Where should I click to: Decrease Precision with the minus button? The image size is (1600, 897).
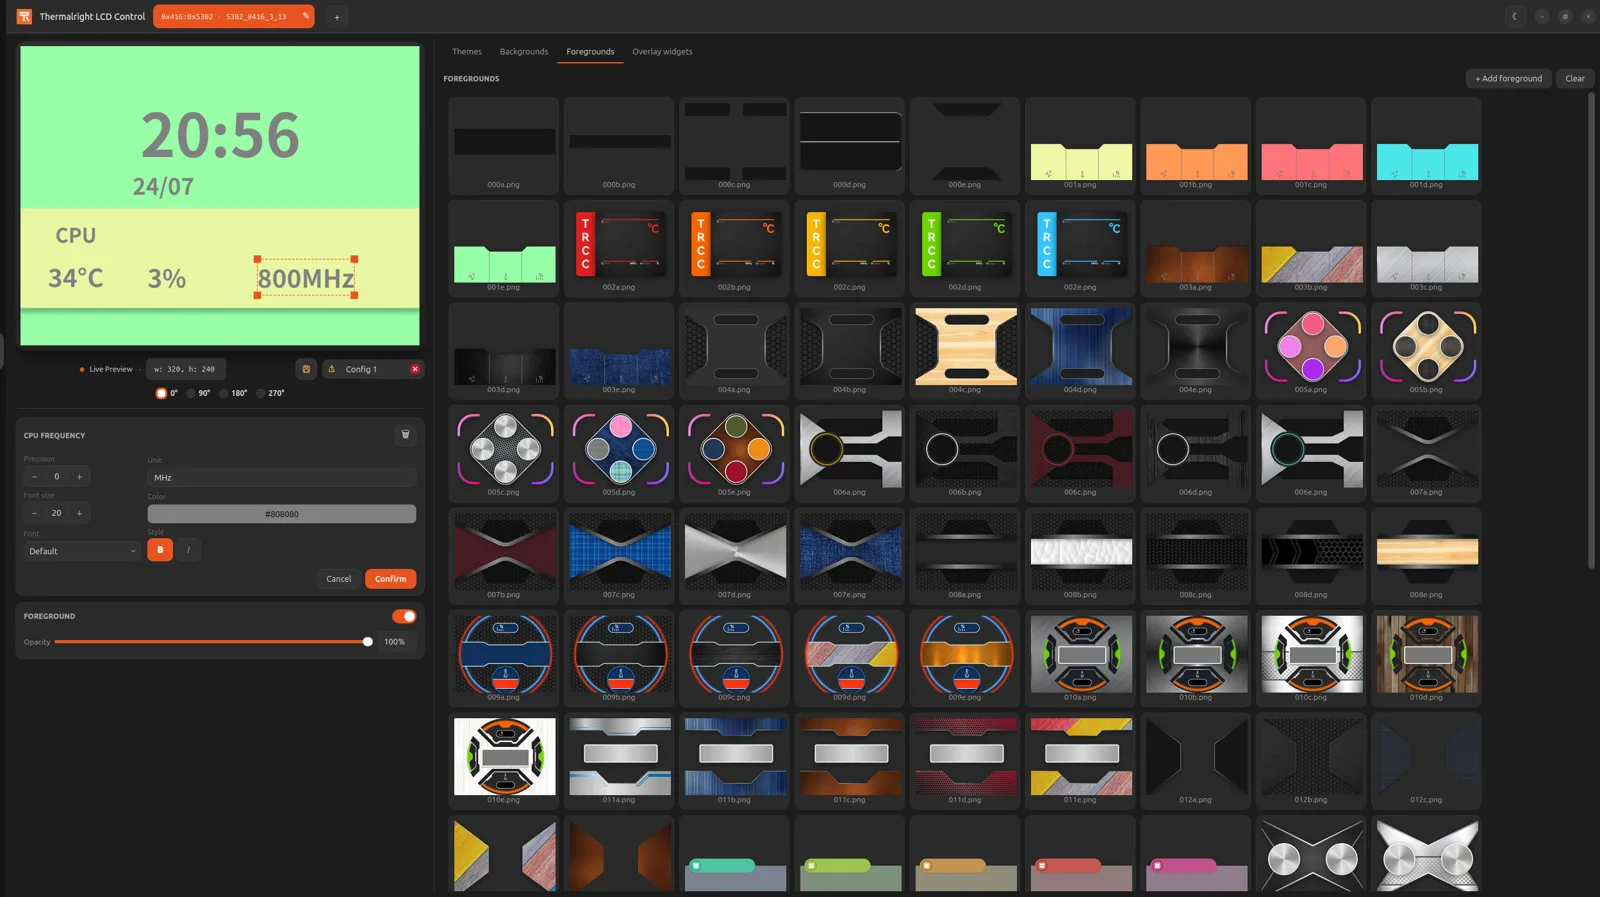(x=34, y=477)
